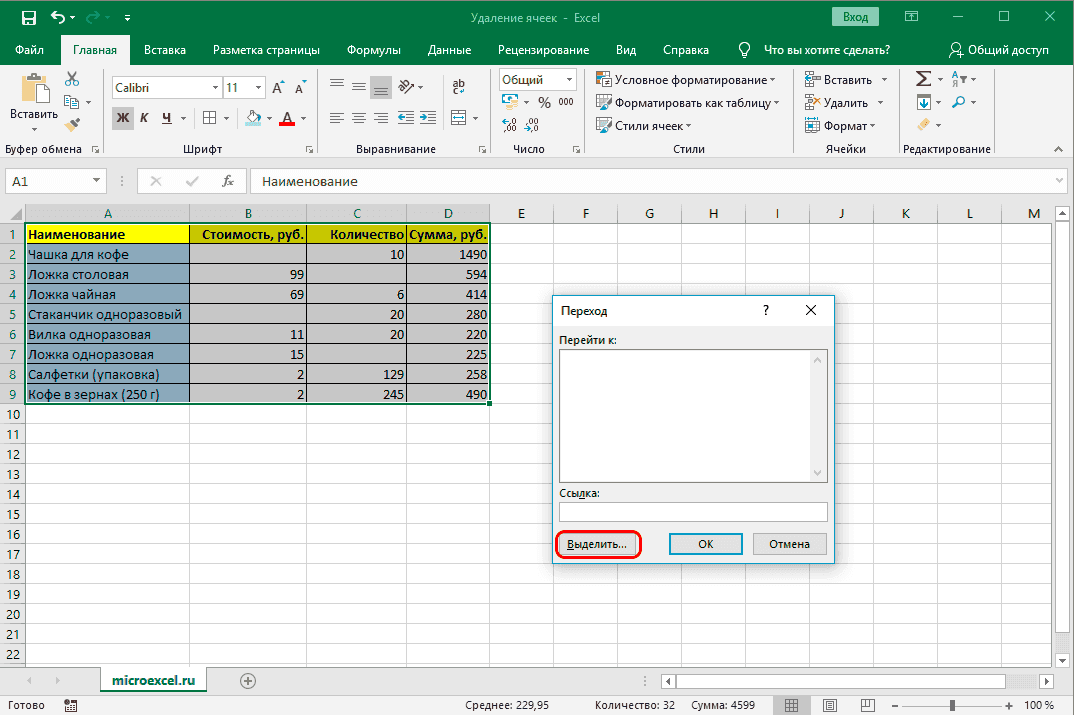The height and width of the screenshot is (715, 1074).
Task: Click the Ссылка input field
Action: [693, 512]
